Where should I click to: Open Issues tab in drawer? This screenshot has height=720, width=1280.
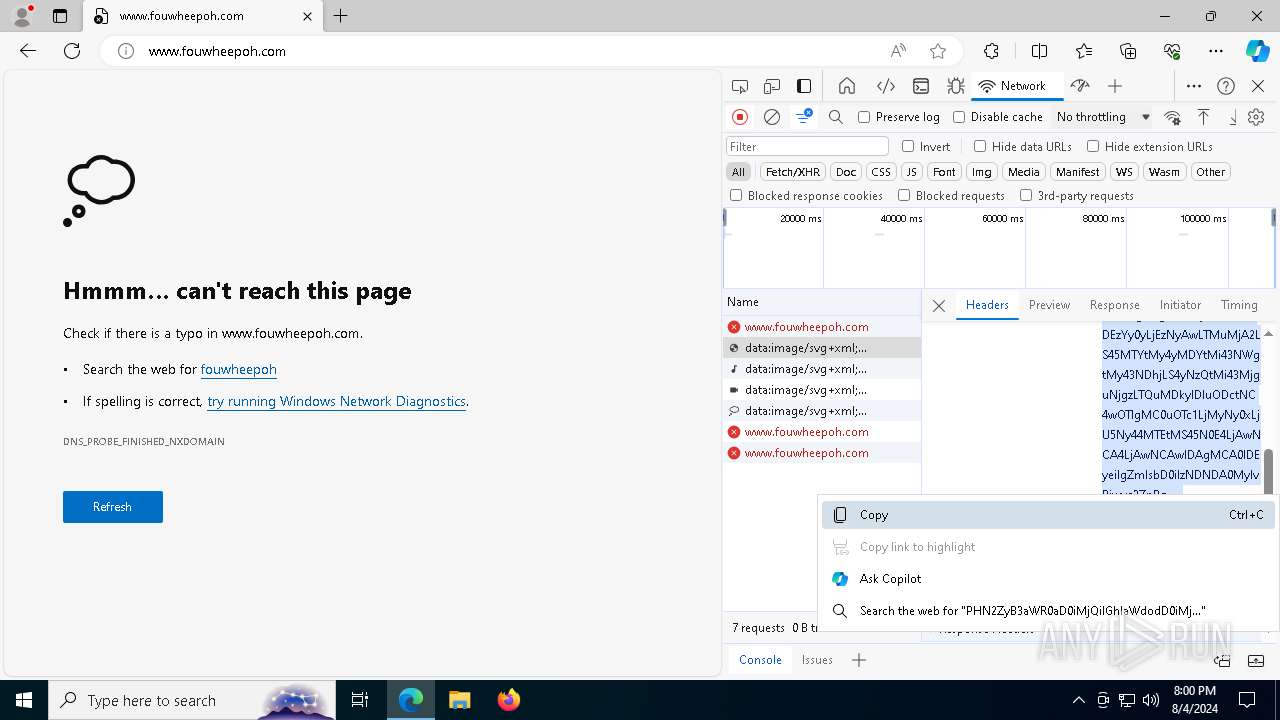click(x=817, y=660)
